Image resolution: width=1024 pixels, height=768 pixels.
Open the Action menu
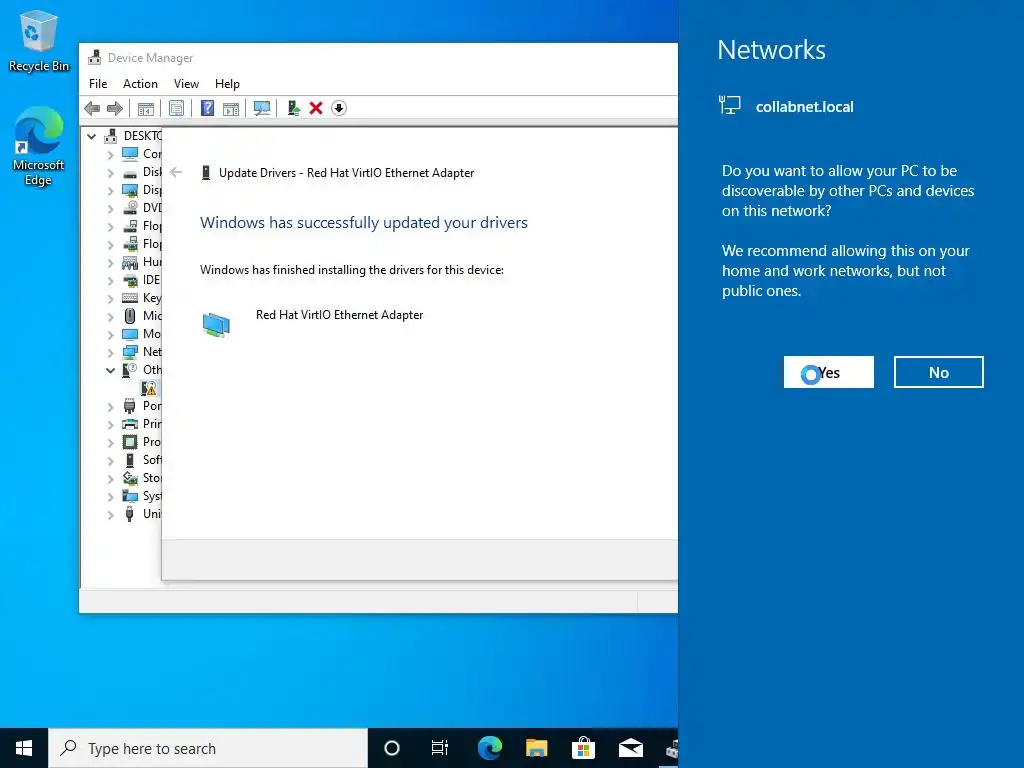[x=140, y=84]
